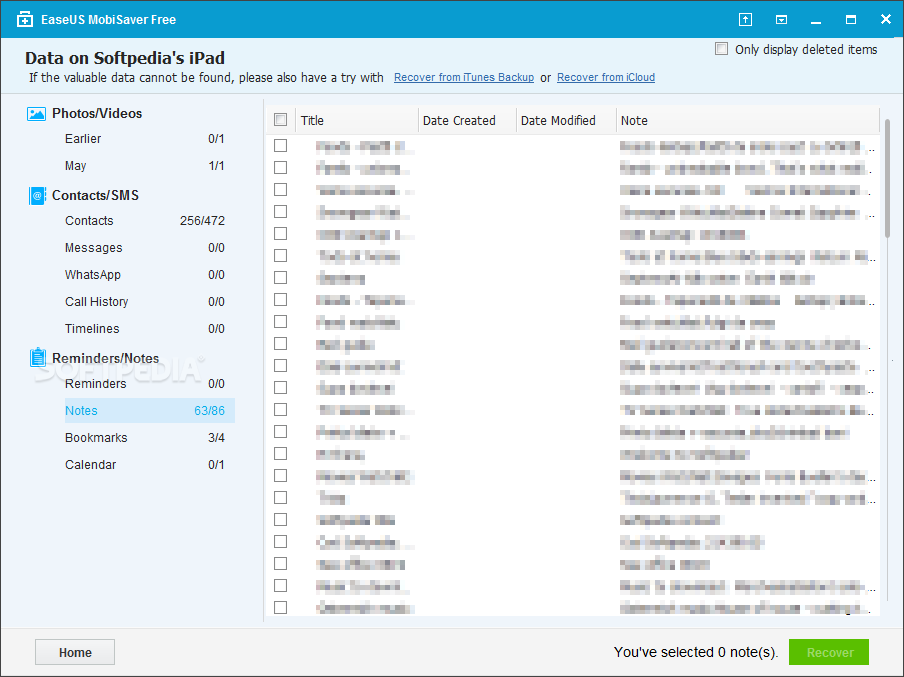Click the Contacts/SMS category icon
The image size is (904, 677).
37,195
